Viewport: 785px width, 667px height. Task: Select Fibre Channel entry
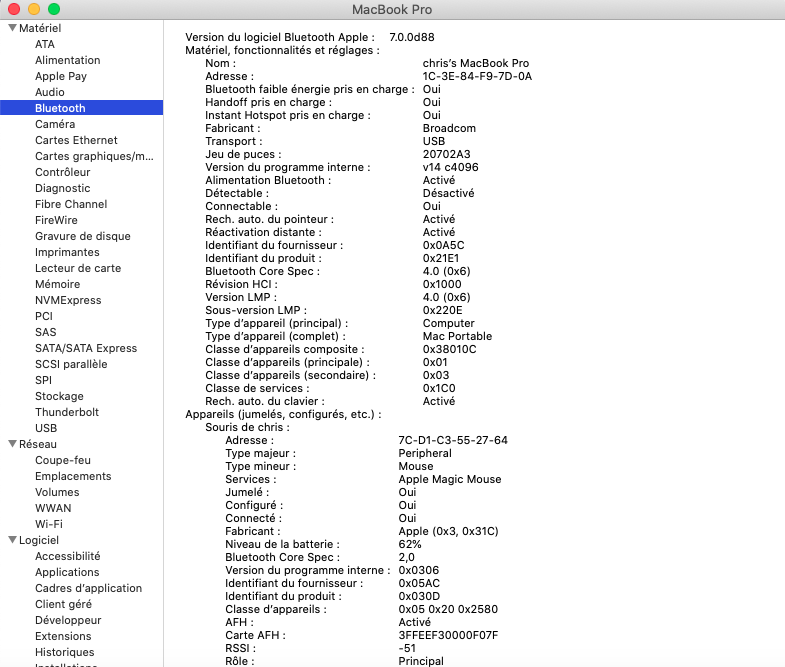pyautogui.click(x=71, y=204)
